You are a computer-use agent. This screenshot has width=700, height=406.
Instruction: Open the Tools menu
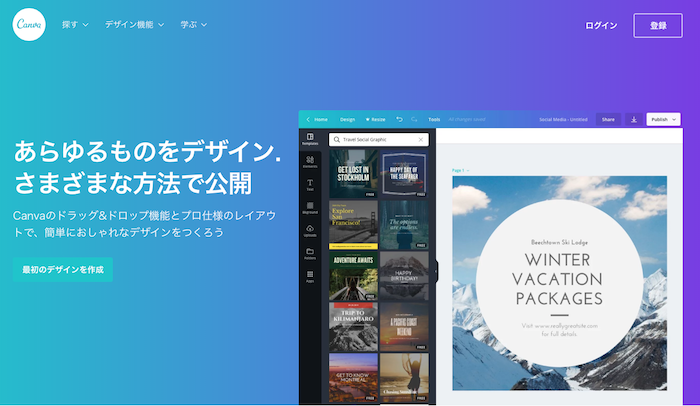[x=434, y=120]
